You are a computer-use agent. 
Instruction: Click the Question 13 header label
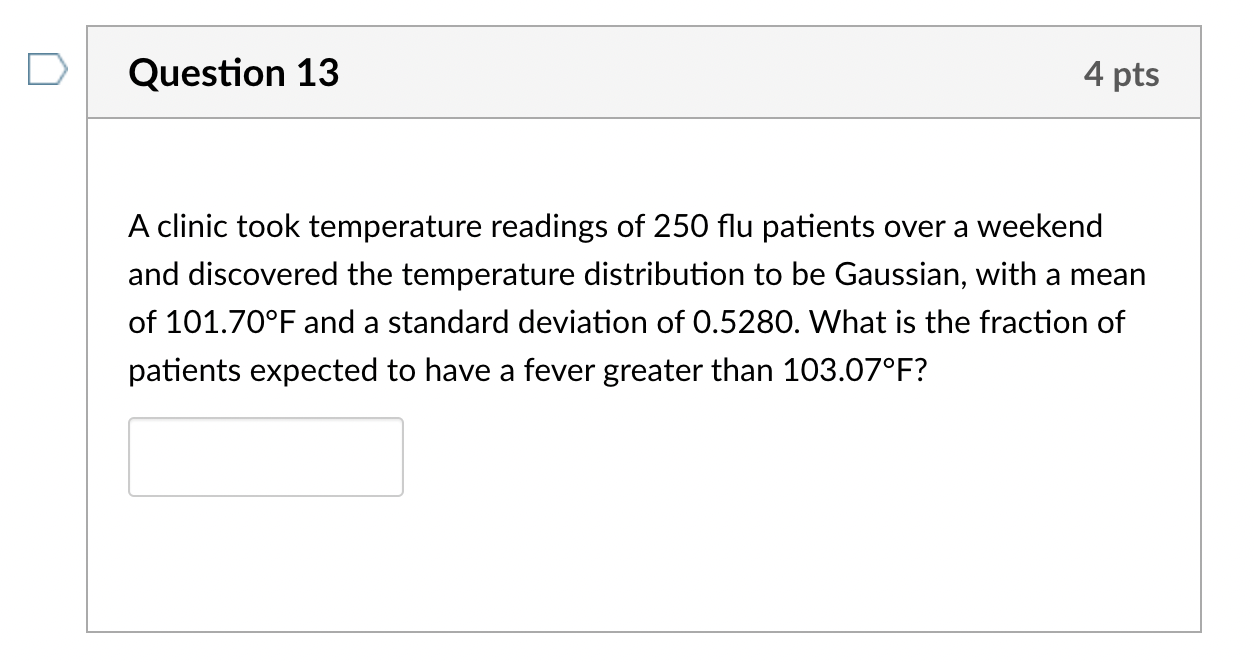tap(232, 72)
